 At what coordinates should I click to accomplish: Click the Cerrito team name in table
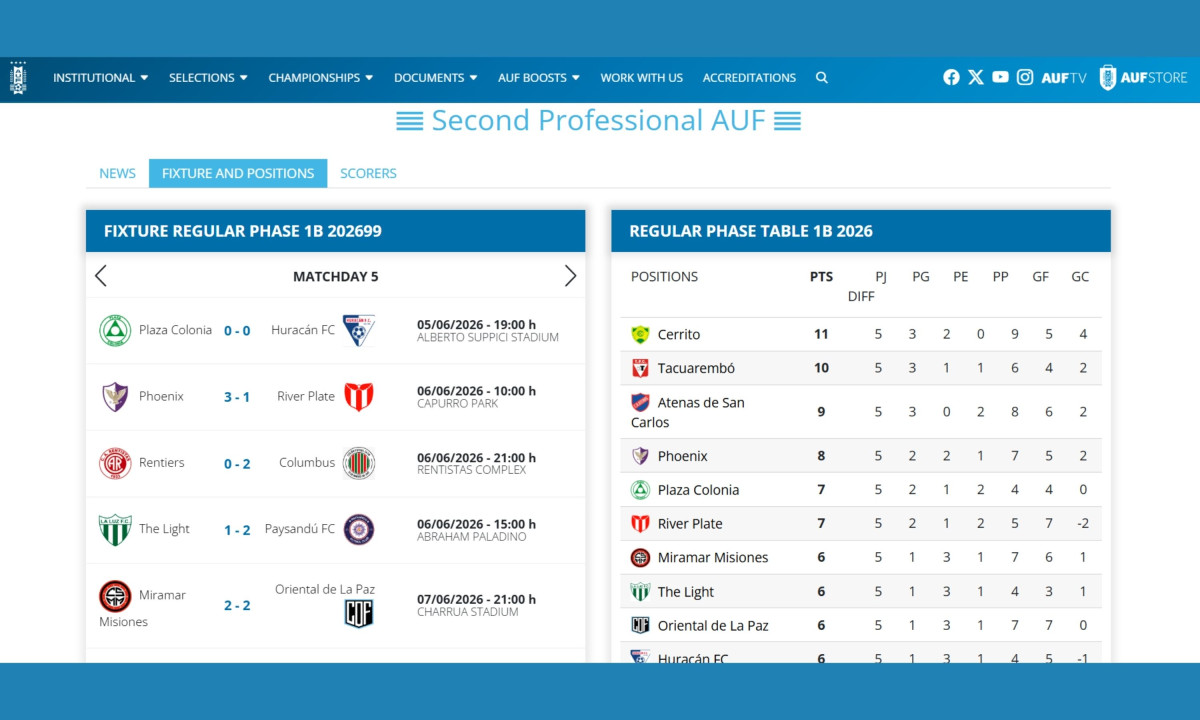pos(679,335)
